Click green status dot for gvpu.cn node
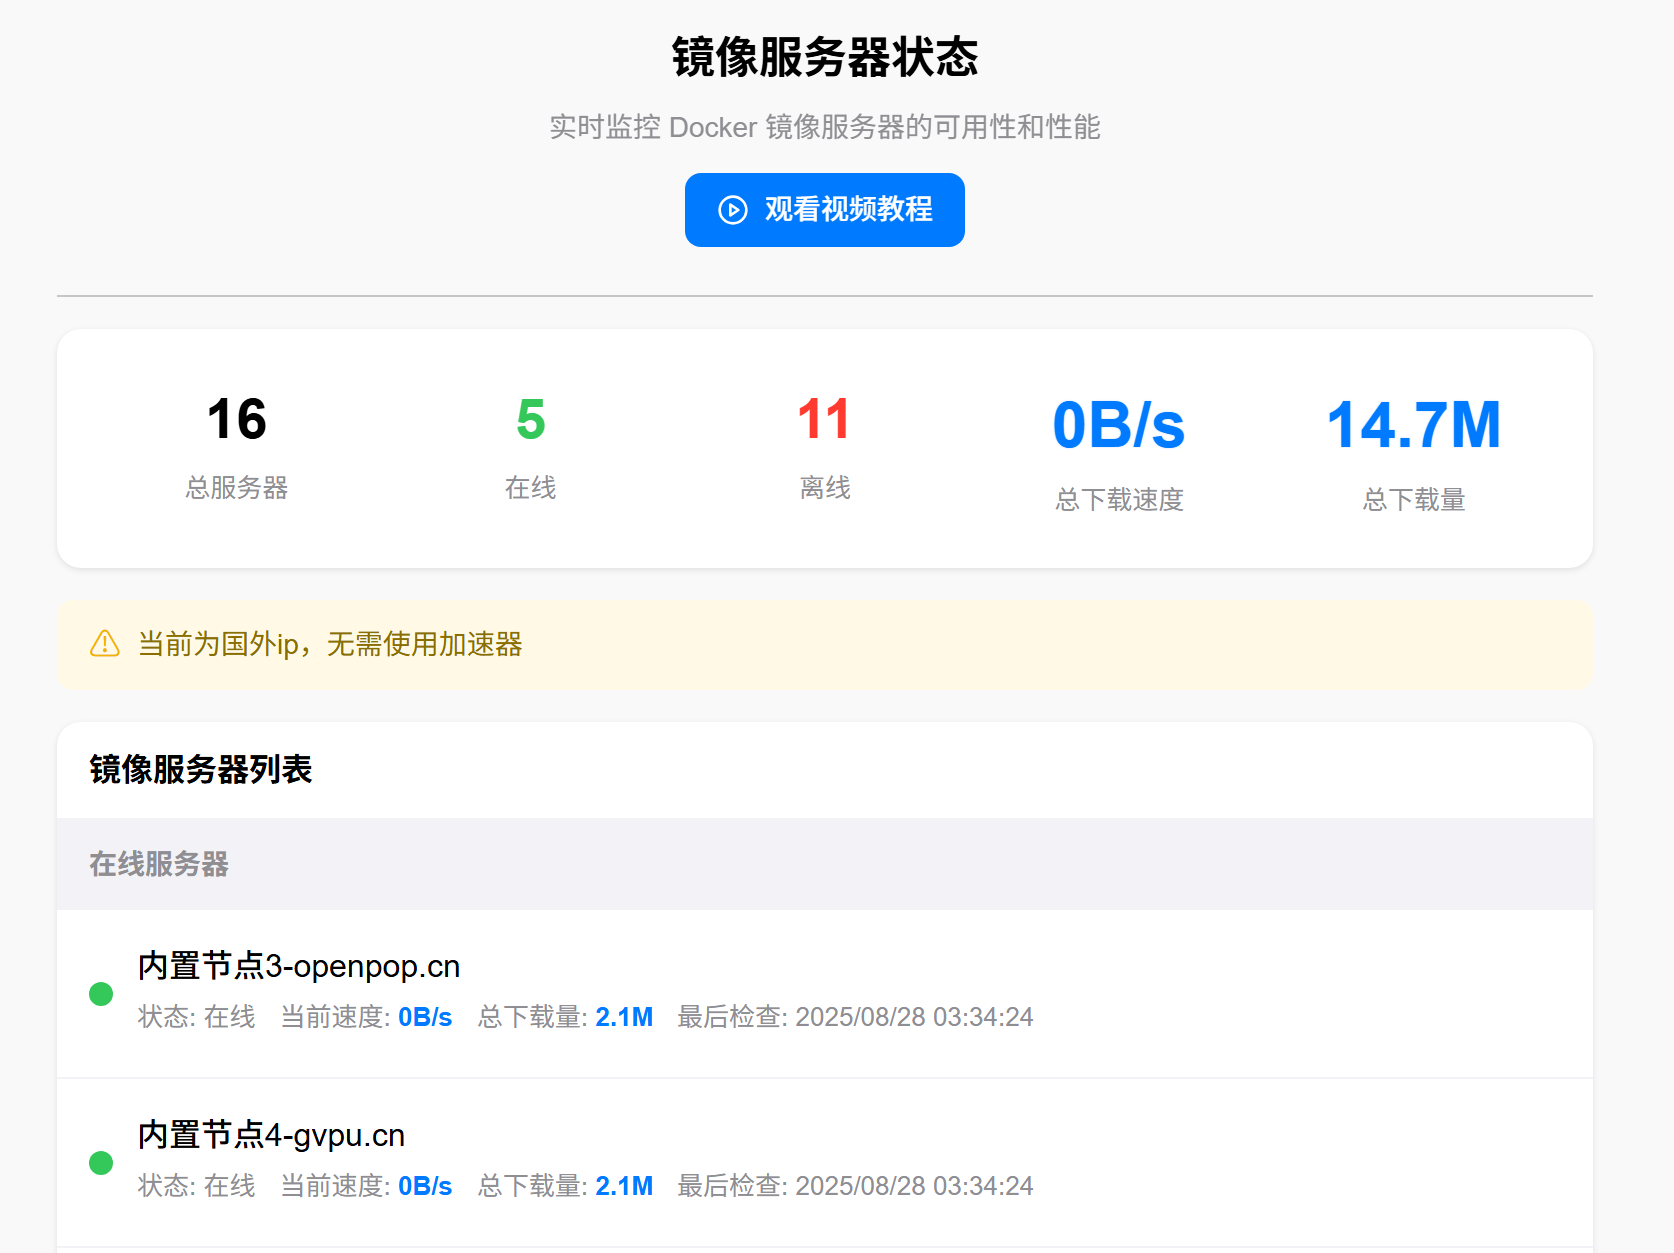The width and height of the screenshot is (1674, 1253). click(x=101, y=1163)
